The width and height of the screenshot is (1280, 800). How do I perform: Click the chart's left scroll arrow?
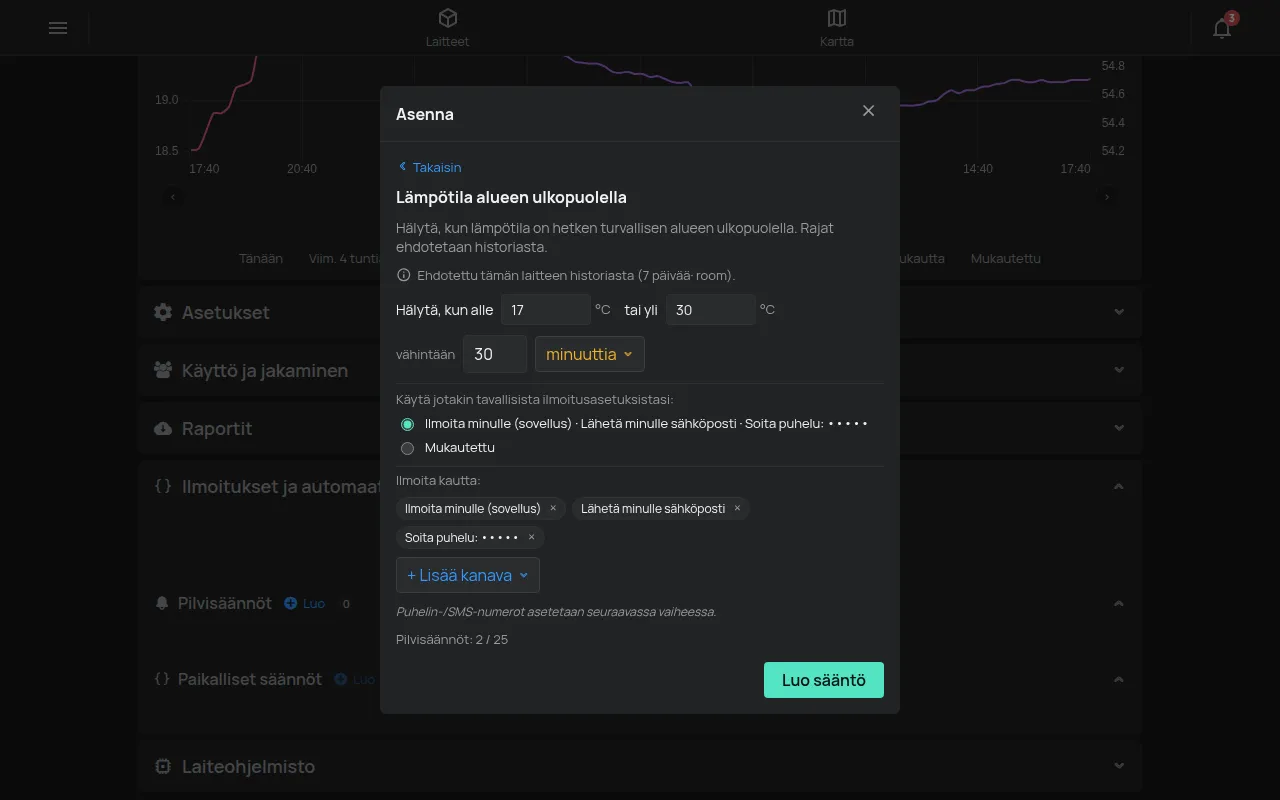[173, 197]
